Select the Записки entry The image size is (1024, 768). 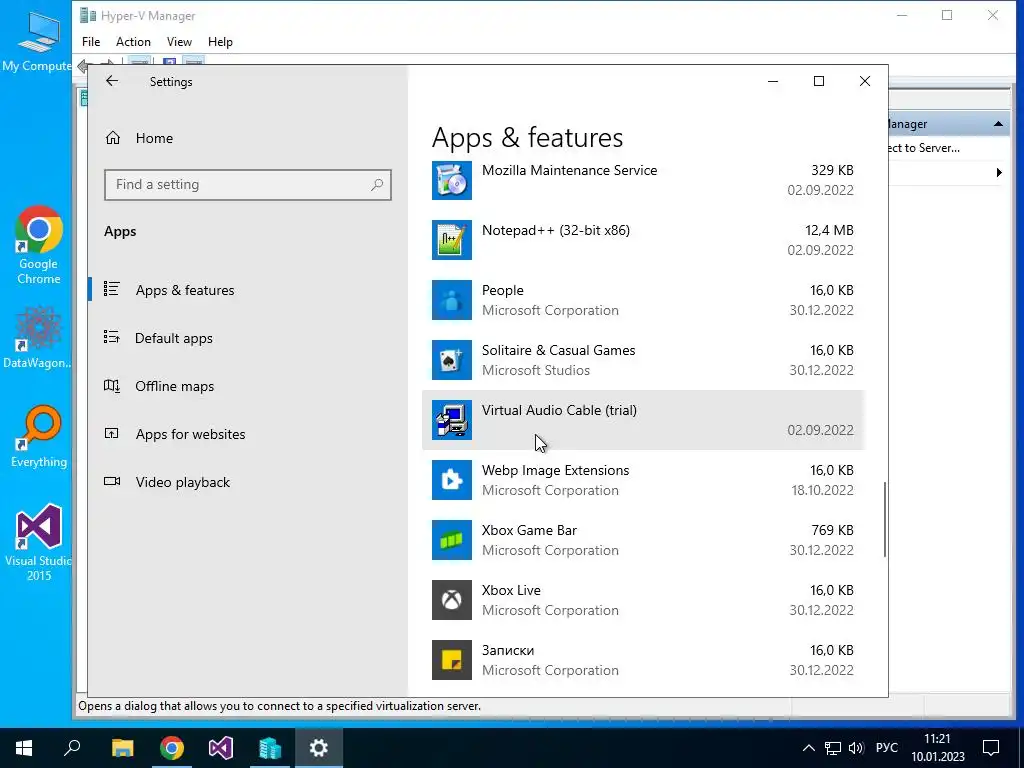click(643, 660)
